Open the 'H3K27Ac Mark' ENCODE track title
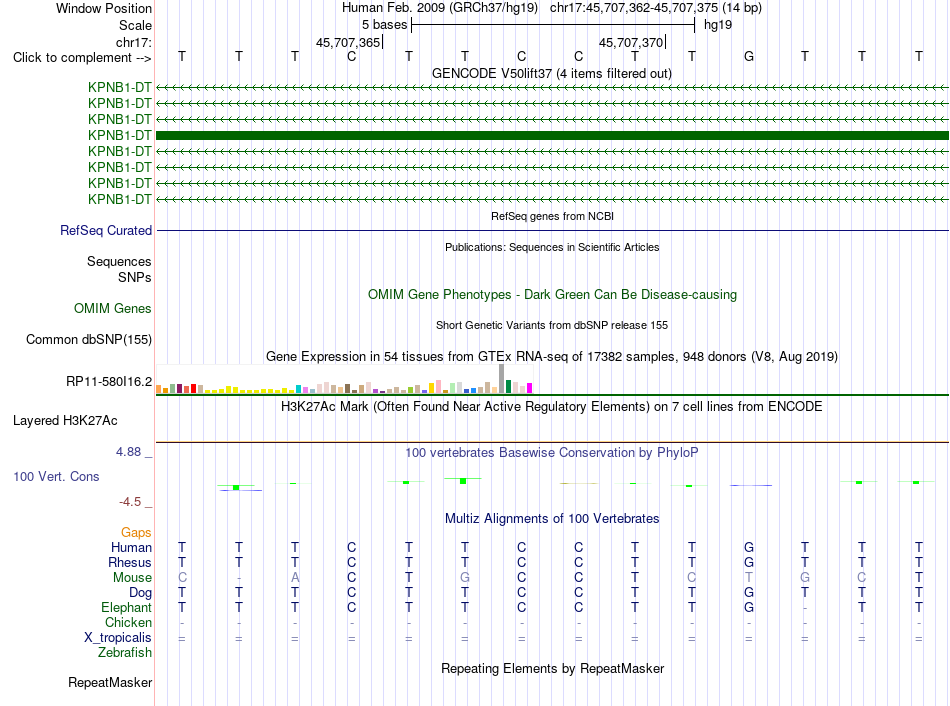The height and width of the screenshot is (706, 950). (551, 407)
